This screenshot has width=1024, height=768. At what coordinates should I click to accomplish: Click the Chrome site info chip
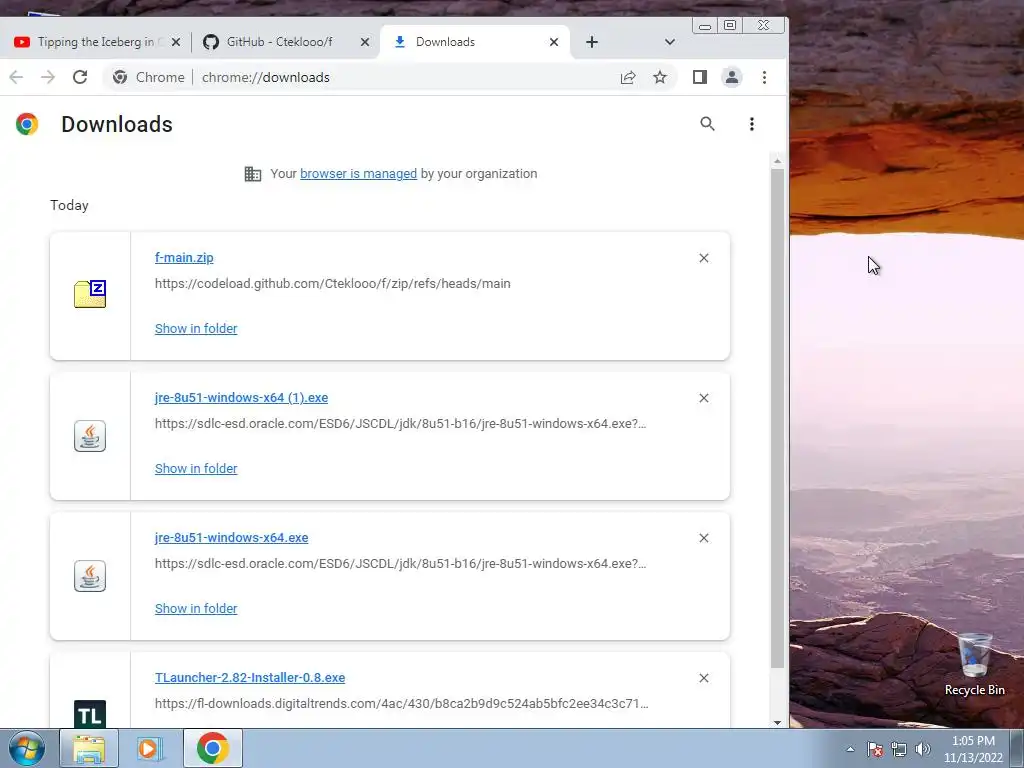coord(149,77)
